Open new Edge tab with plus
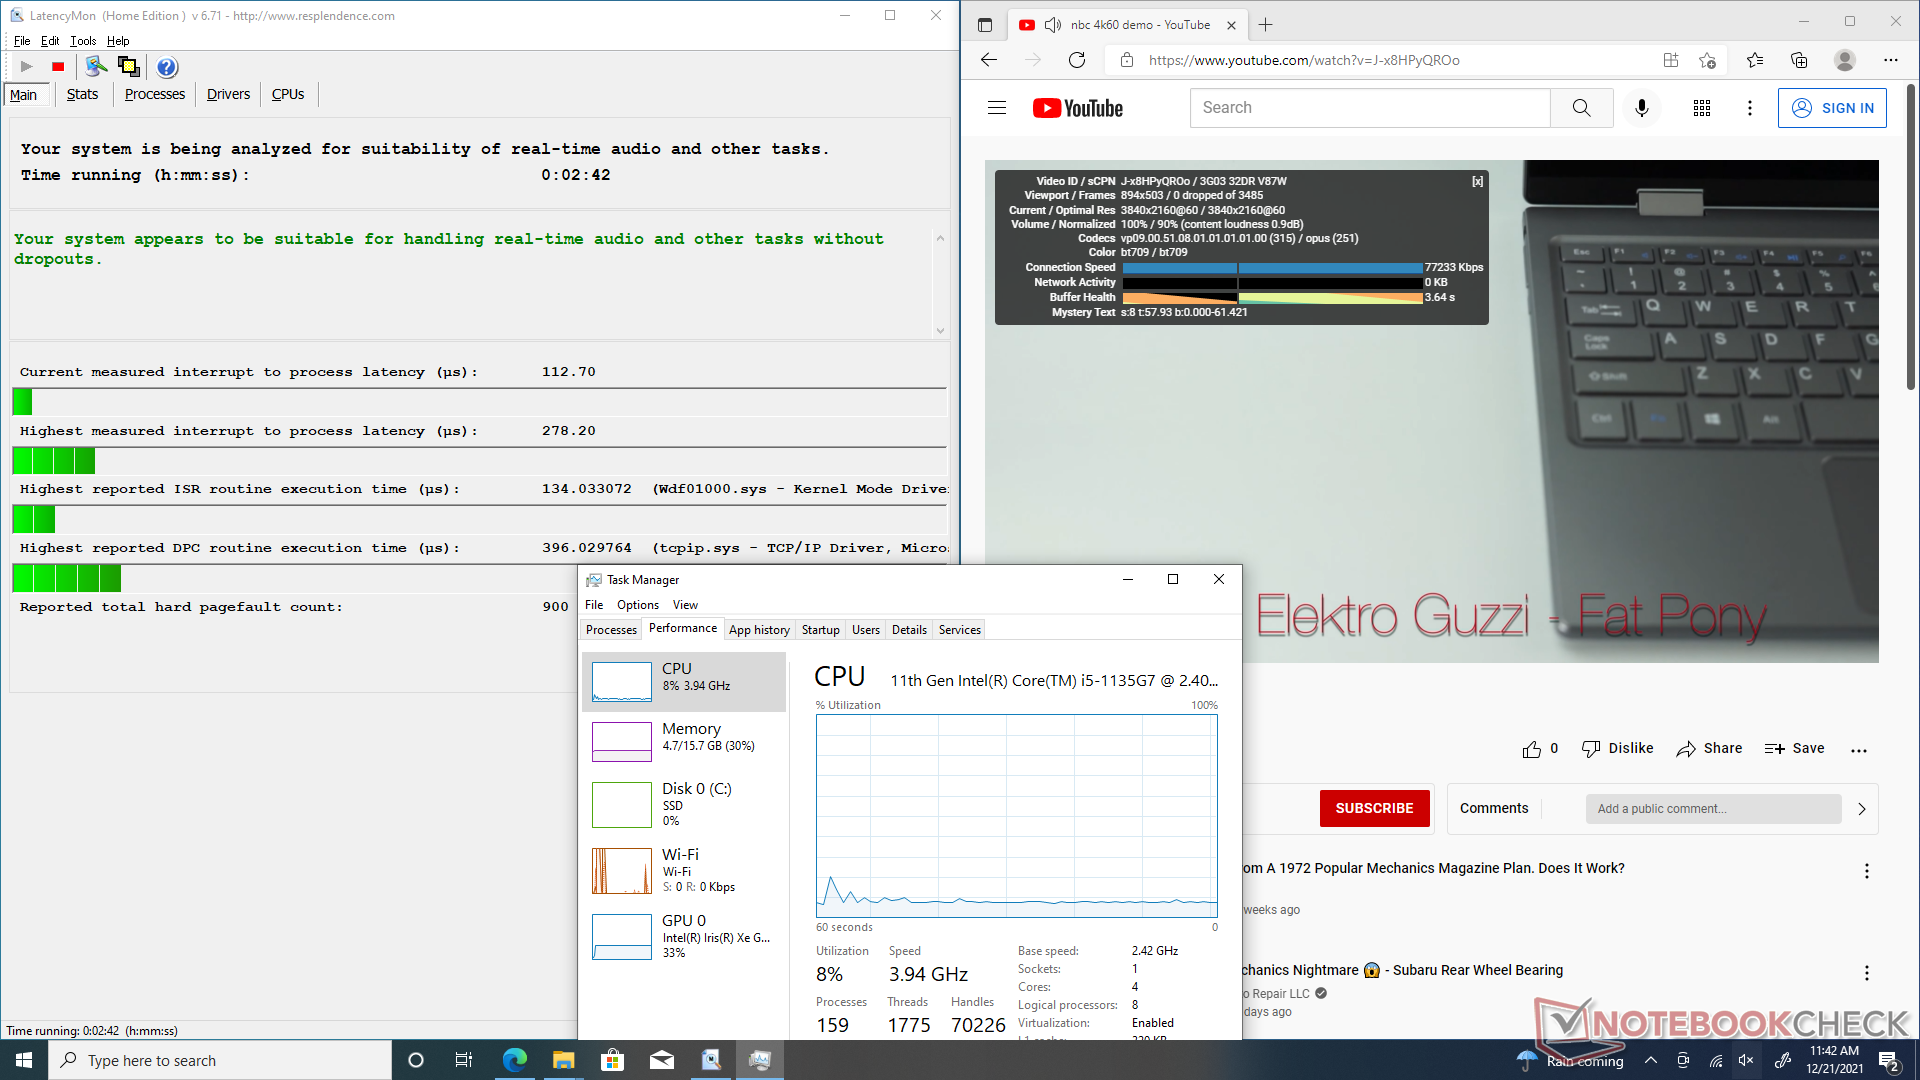The height and width of the screenshot is (1080, 1920). click(x=1265, y=25)
